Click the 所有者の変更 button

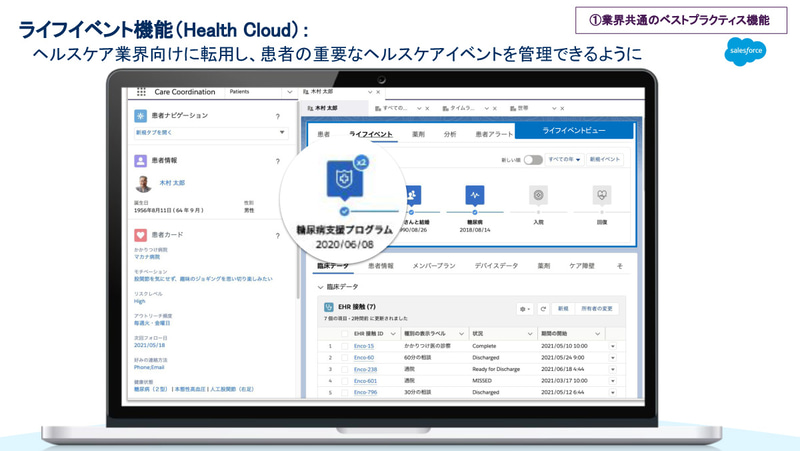[596, 309]
